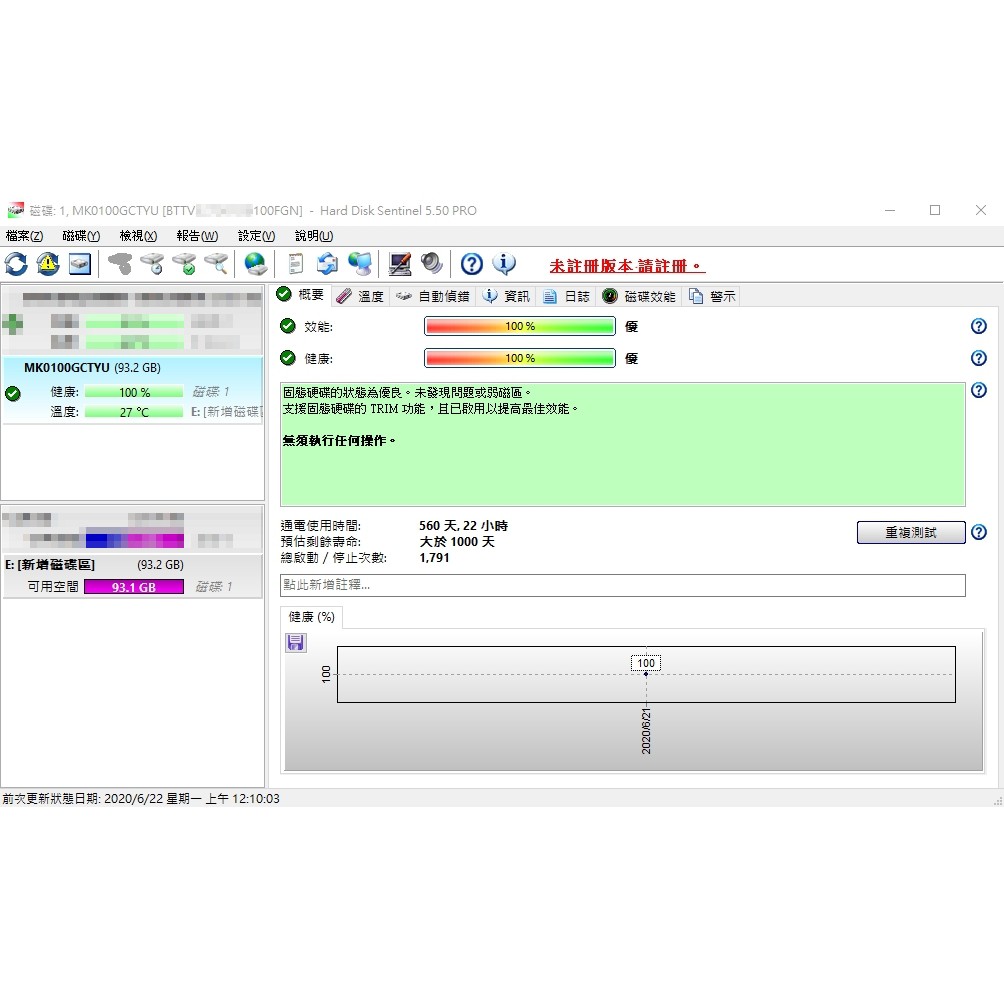Click the 27 °C temperature bar
The image size is (1004, 1004).
(134, 412)
